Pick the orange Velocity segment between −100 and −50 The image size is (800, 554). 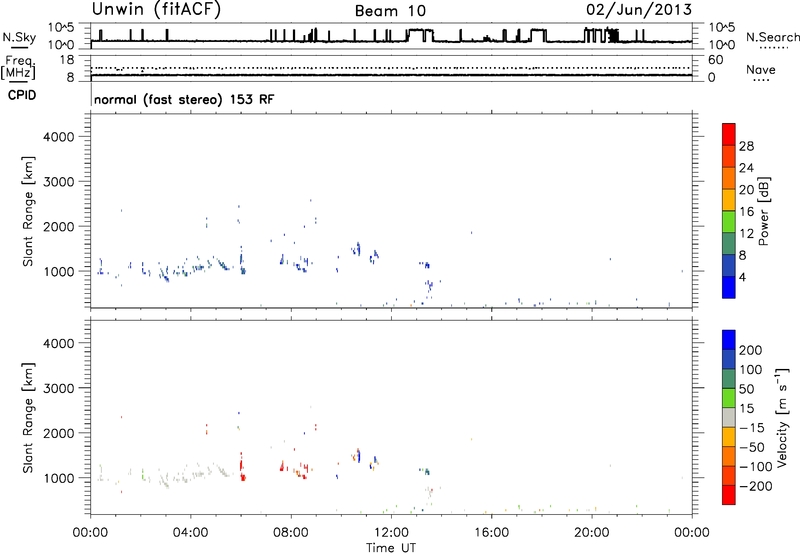(729, 457)
